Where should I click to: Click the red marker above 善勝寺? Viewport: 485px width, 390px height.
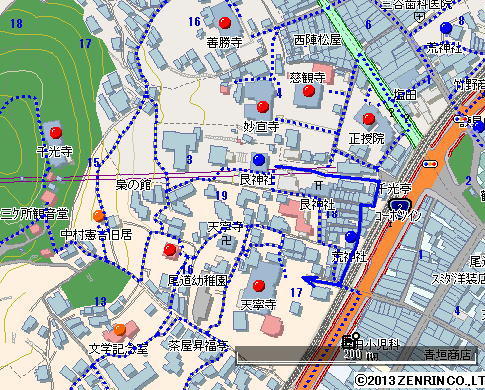(225, 23)
